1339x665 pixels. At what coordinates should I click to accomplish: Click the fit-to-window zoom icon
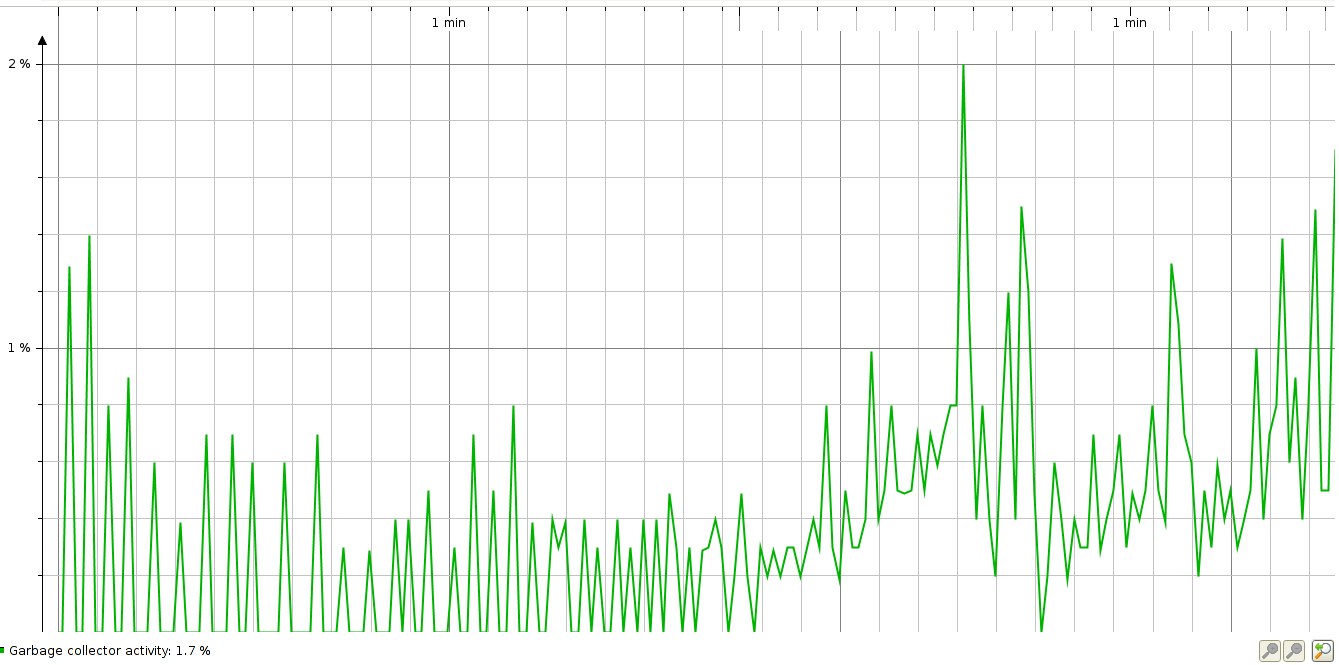click(1322, 650)
